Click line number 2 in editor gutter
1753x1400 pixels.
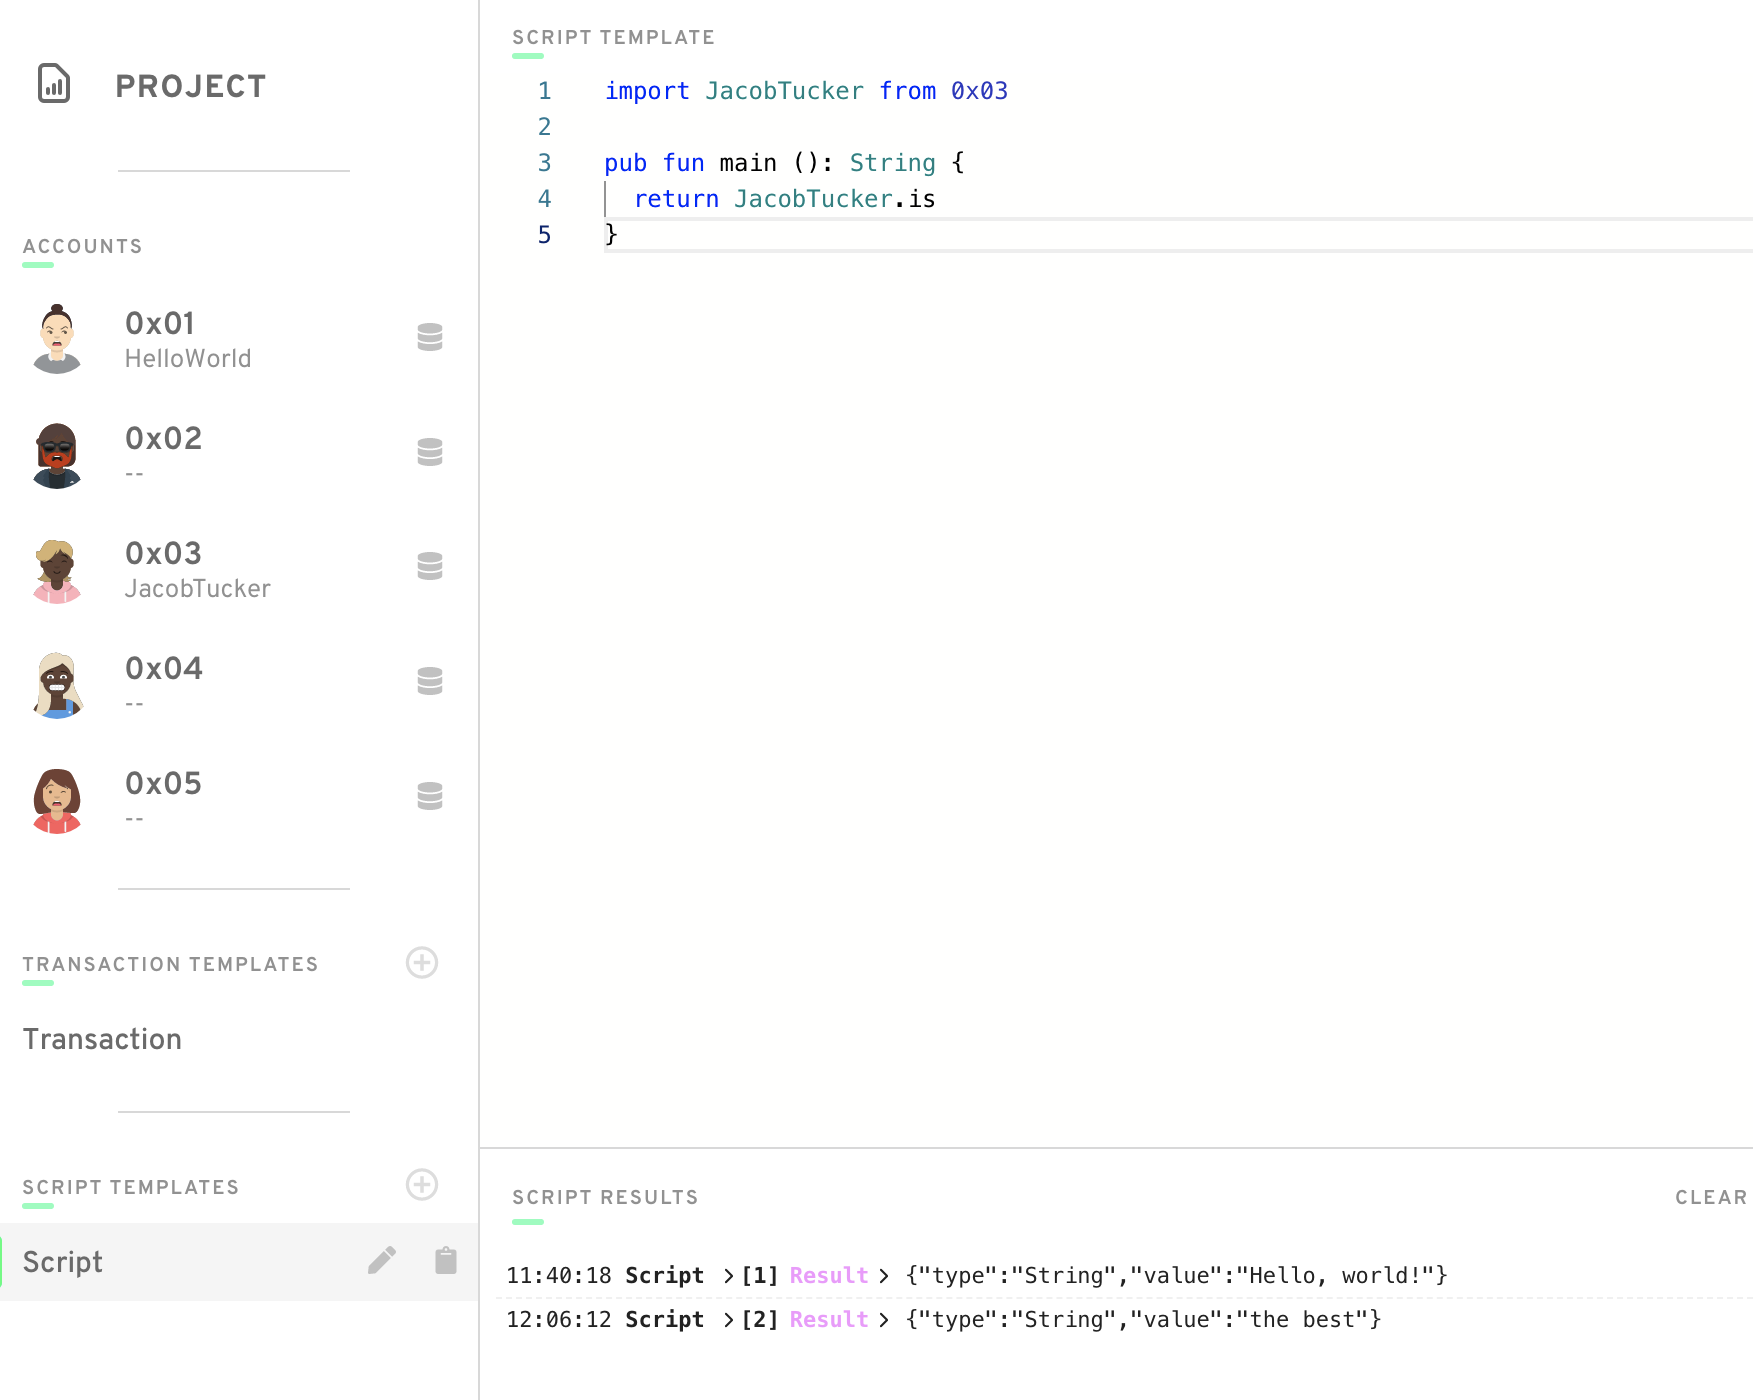coord(544,127)
